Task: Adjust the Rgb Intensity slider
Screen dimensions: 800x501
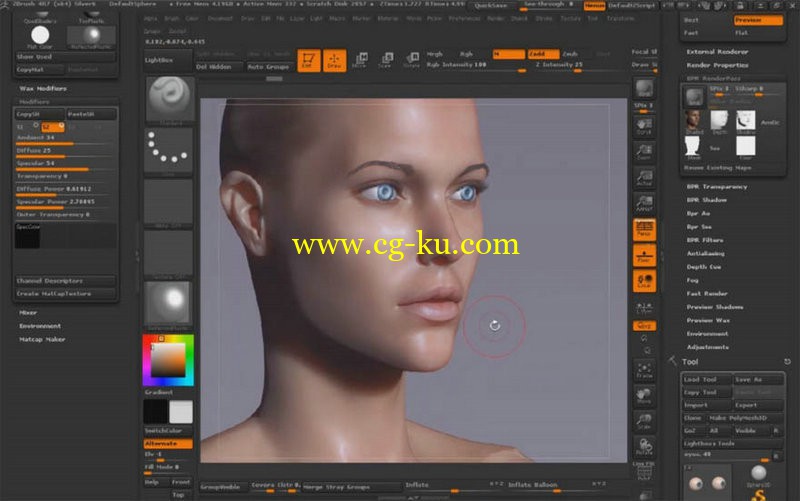Action: 476,66
